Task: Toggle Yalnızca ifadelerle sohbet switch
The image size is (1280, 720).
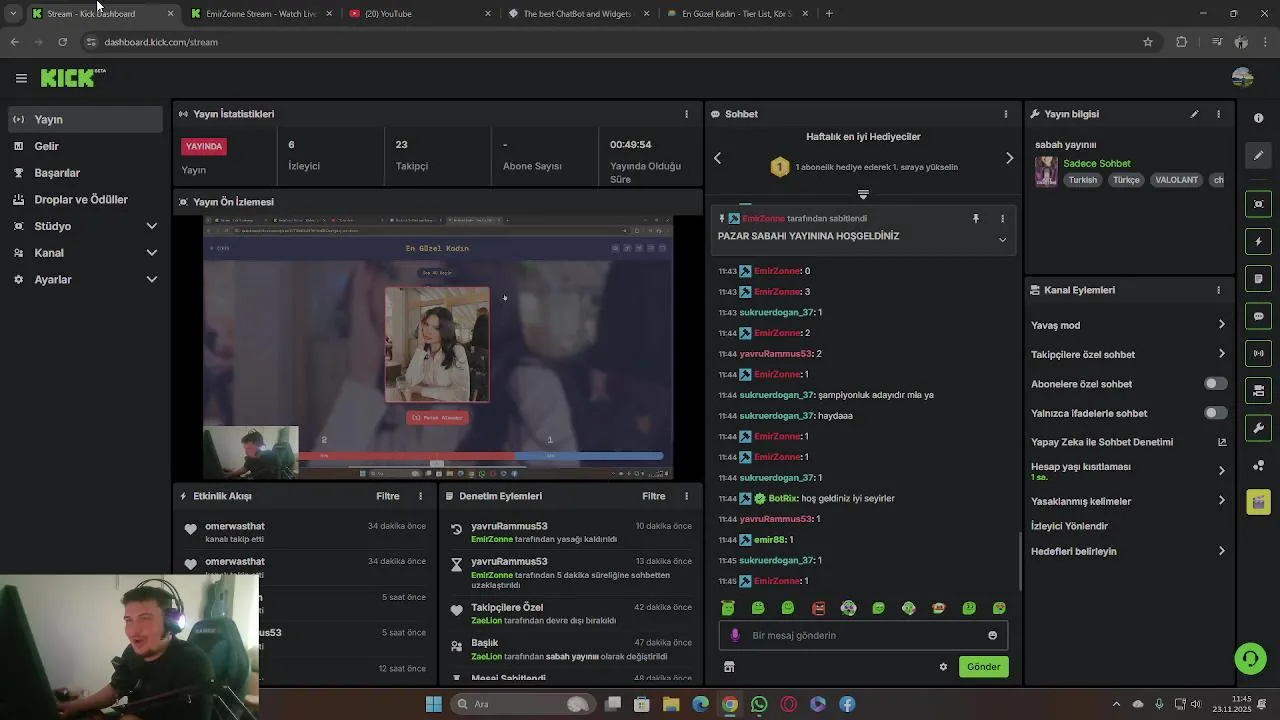Action: pyautogui.click(x=1215, y=413)
